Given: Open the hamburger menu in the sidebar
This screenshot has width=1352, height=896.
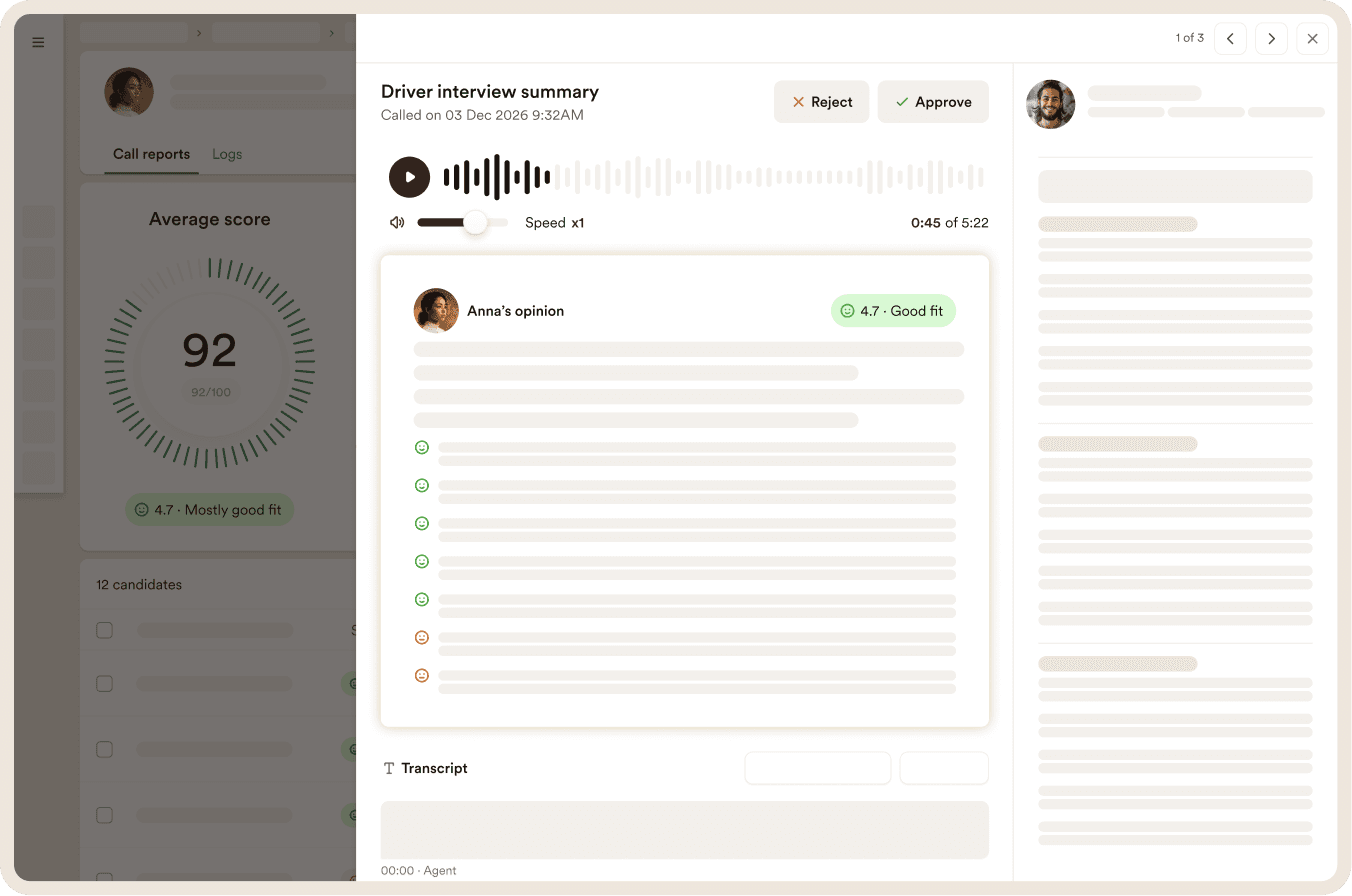Looking at the screenshot, I should coord(38,42).
